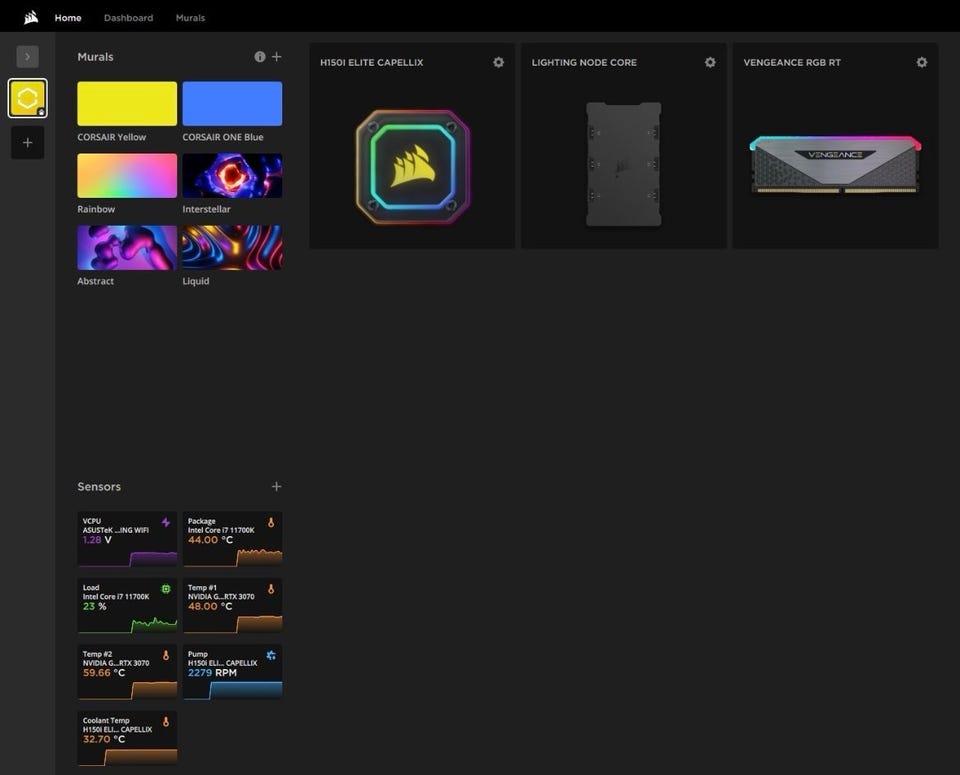This screenshot has height=775, width=960.
Task: Open the Pump 2279 RPM tile
Action: [232, 672]
